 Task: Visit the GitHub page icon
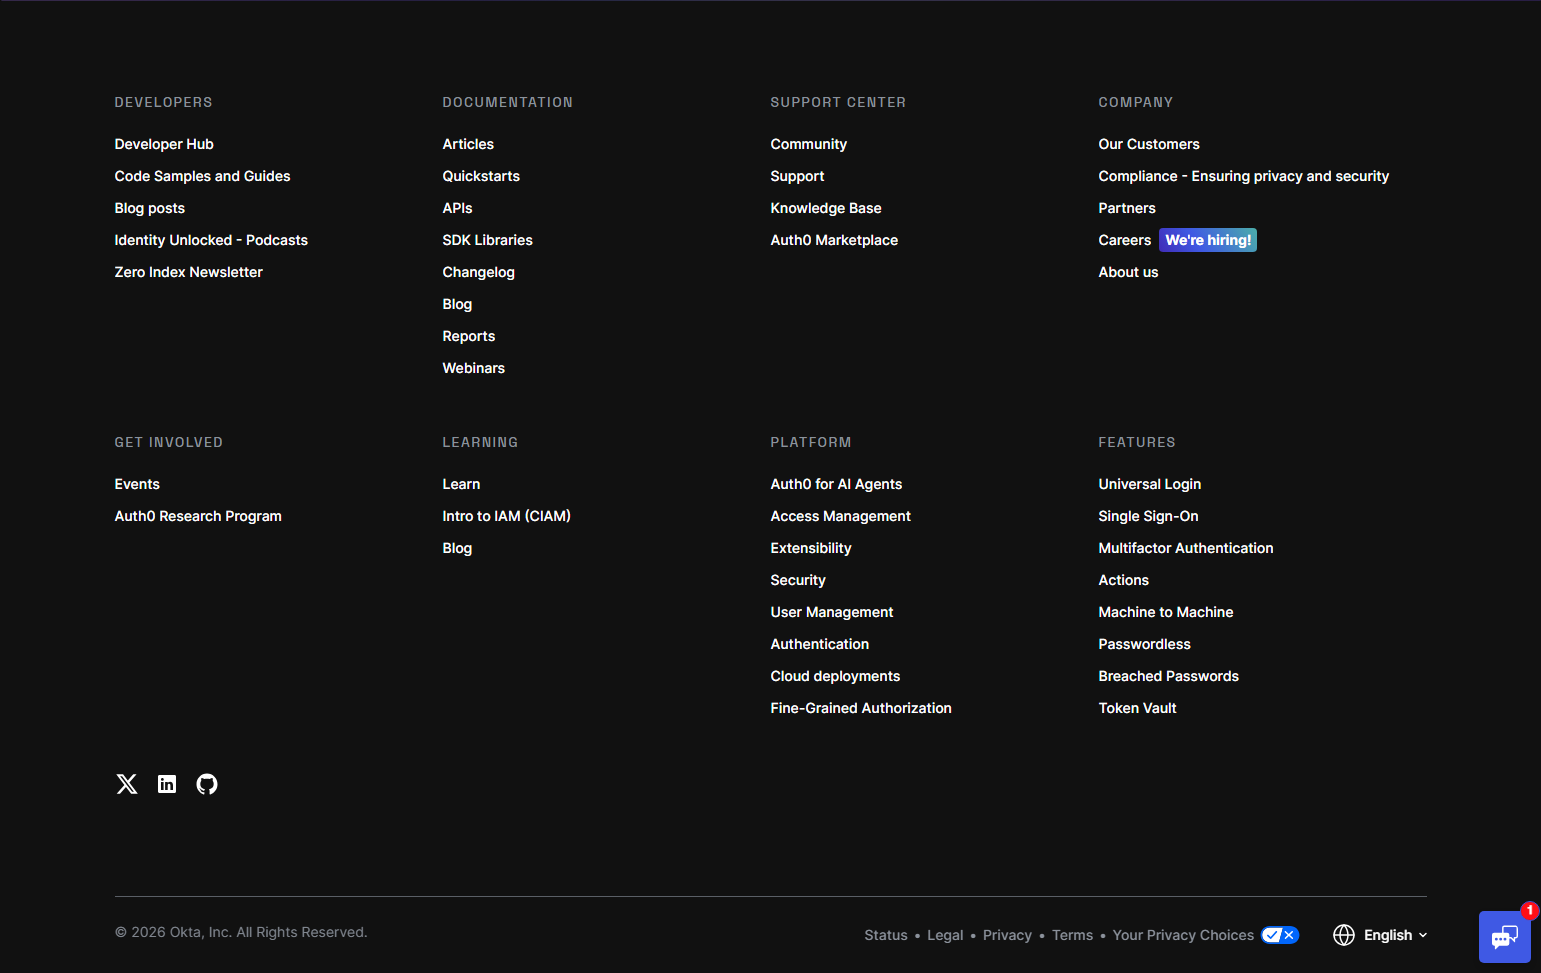(206, 784)
